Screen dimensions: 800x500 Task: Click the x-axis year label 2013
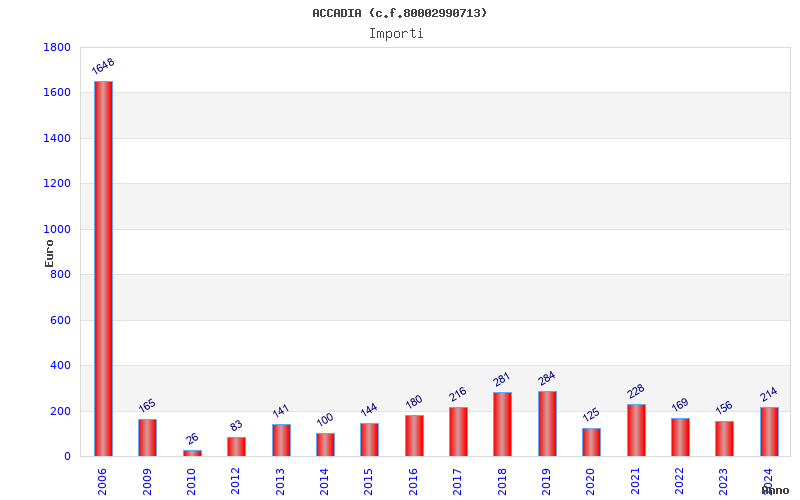pos(280,482)
